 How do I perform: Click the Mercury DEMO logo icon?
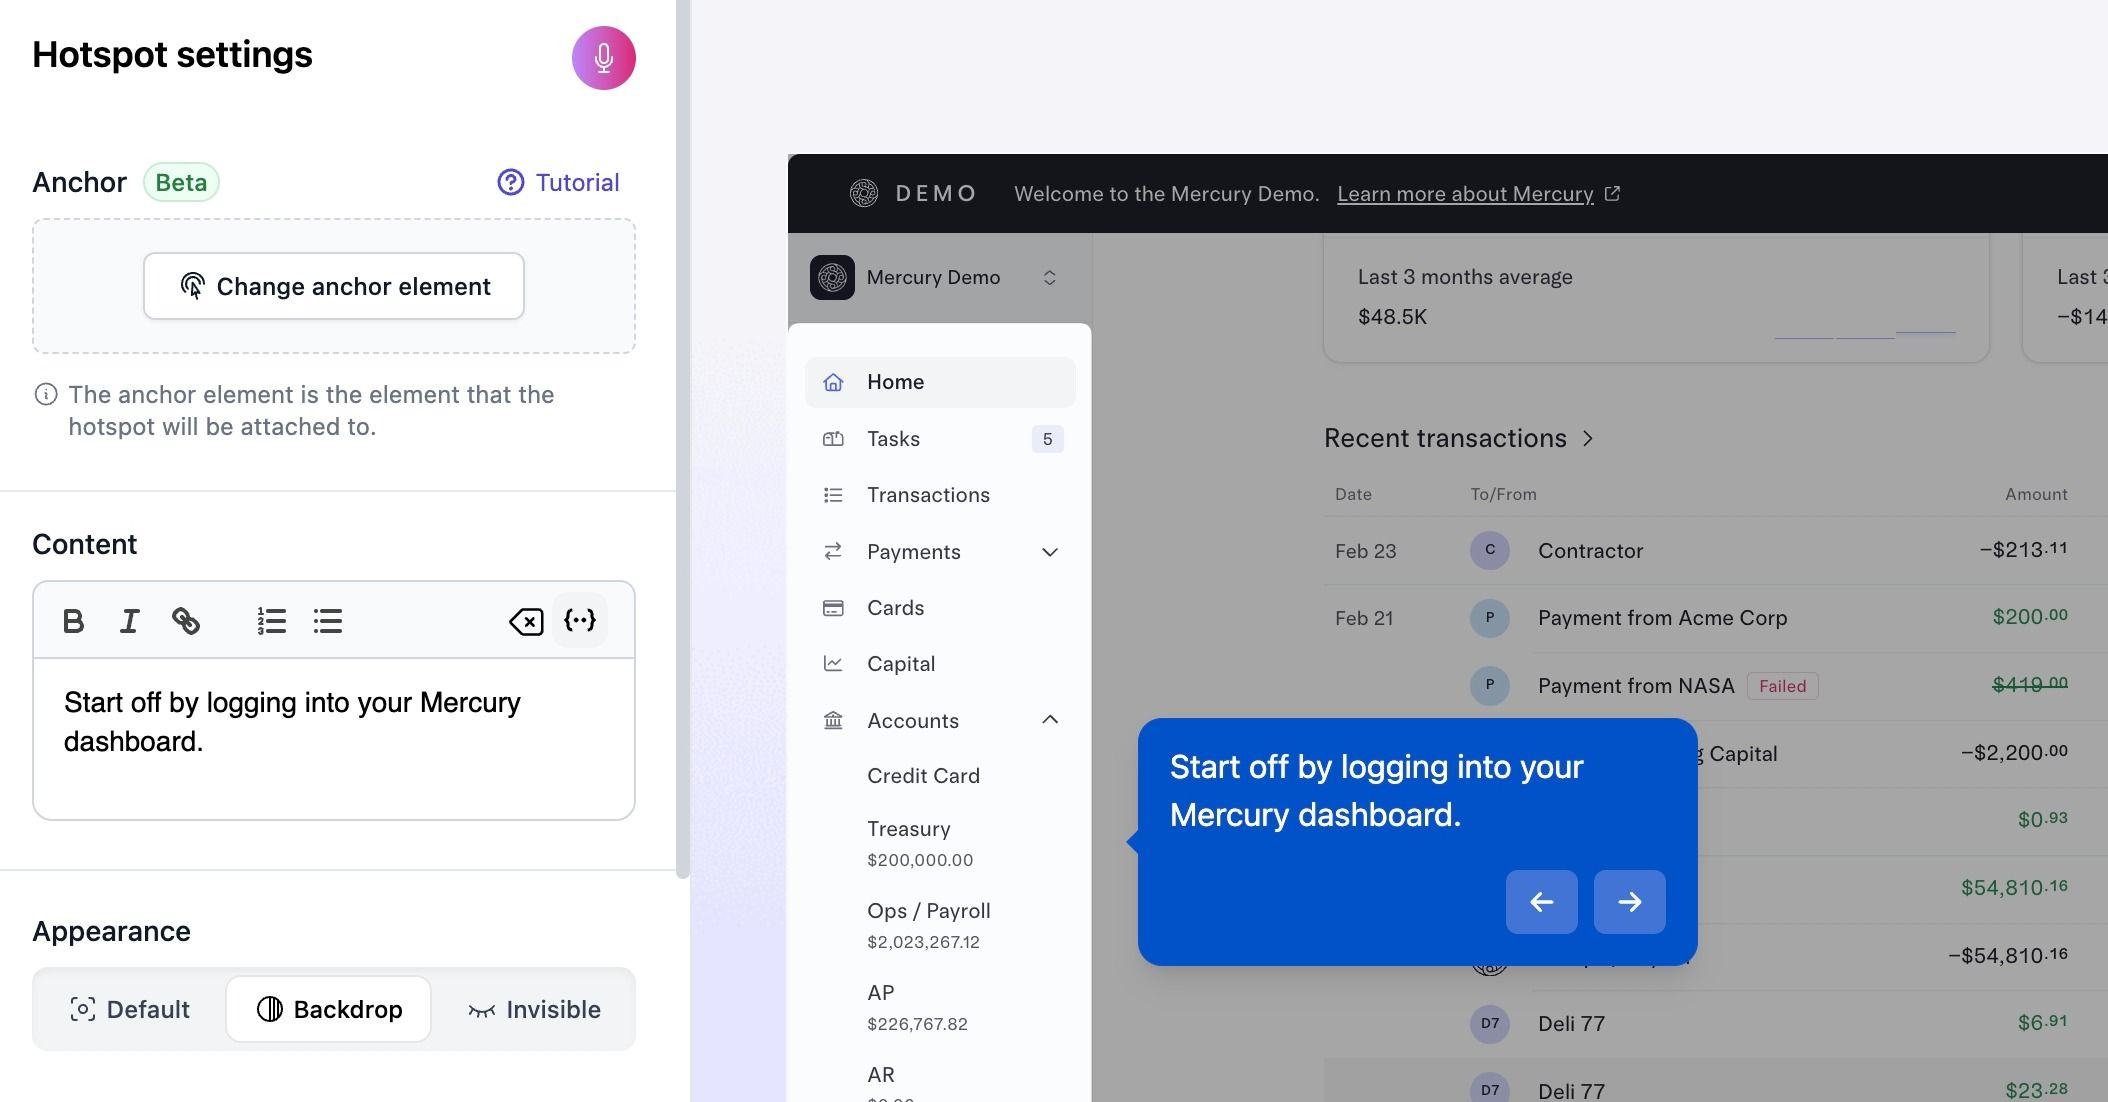(864, 193)
